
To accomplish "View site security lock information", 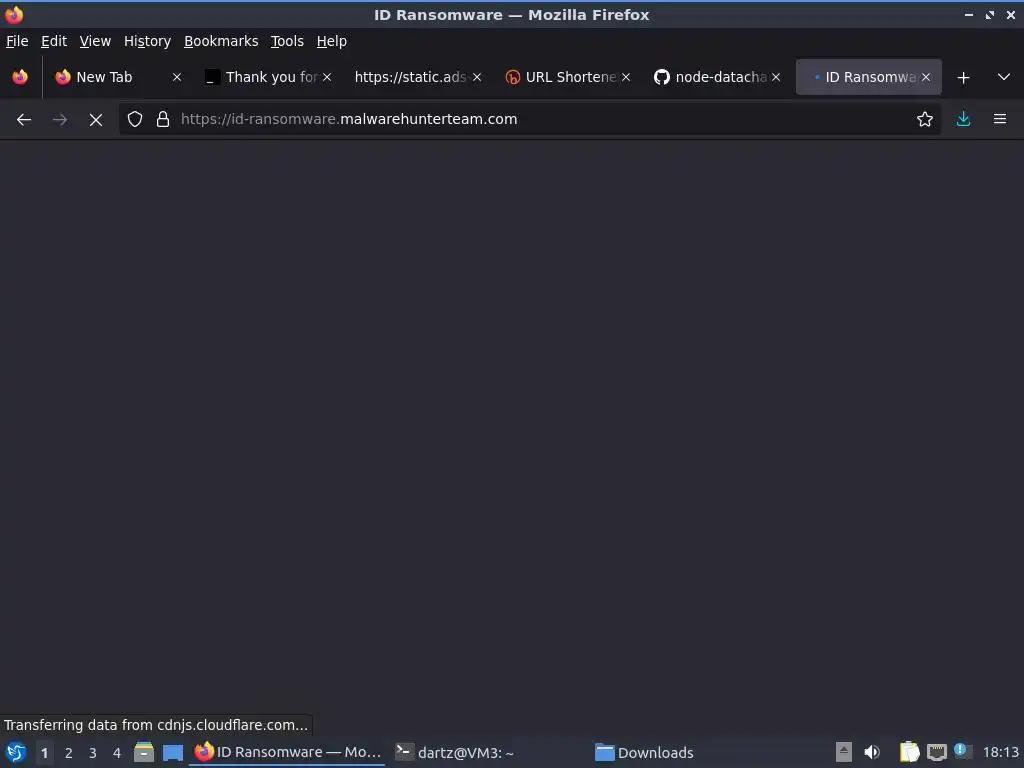I will (x=163, y=119).
